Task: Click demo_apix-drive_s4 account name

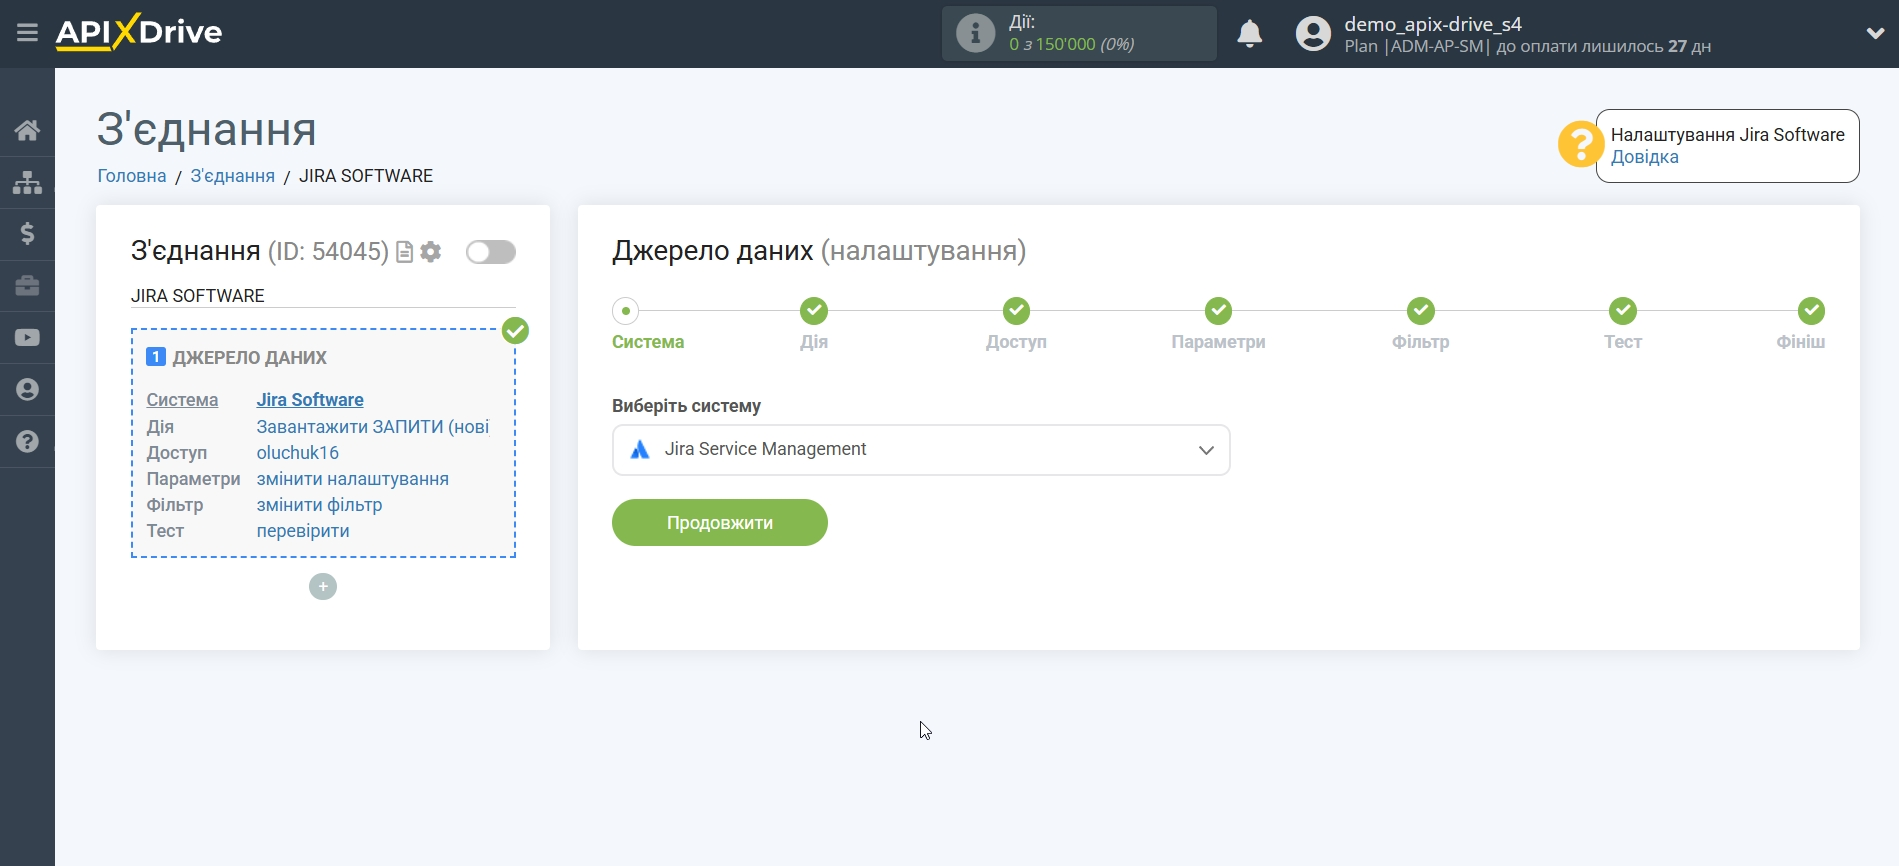Action: 1433,24
